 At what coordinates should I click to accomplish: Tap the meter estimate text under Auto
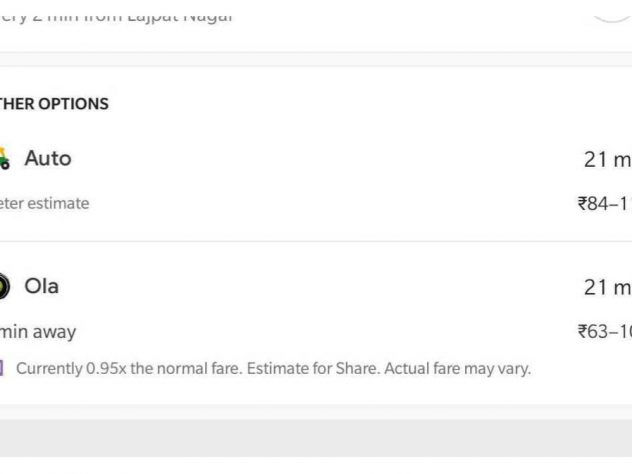pos(44,204)
